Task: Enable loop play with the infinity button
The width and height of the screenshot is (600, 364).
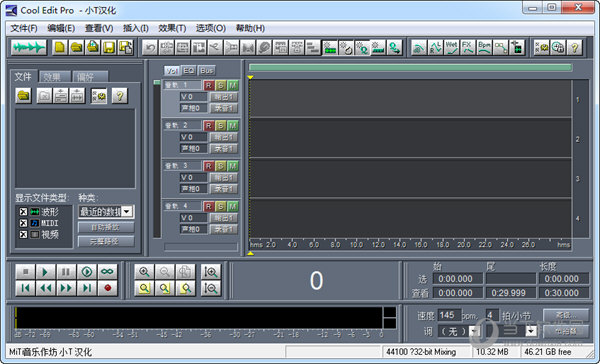Action: coord(107,272)
